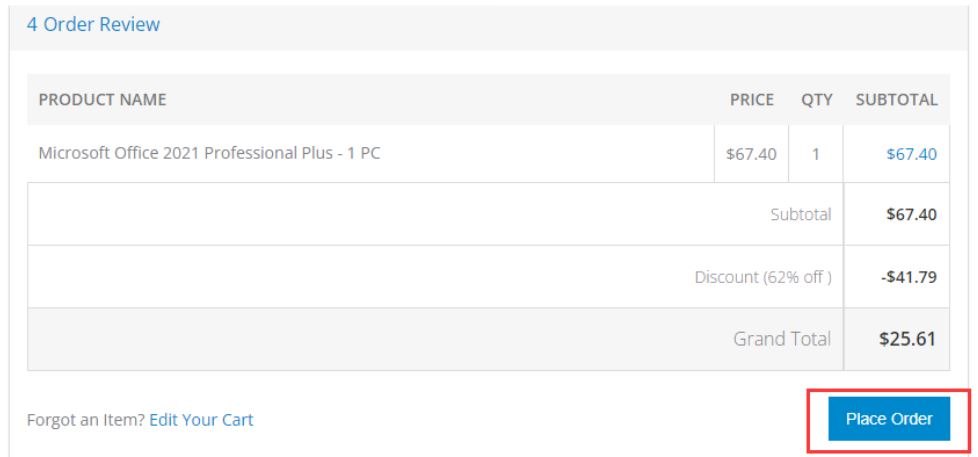Click the Place Order button
The image size is (978, 457).
coord(889,419)
